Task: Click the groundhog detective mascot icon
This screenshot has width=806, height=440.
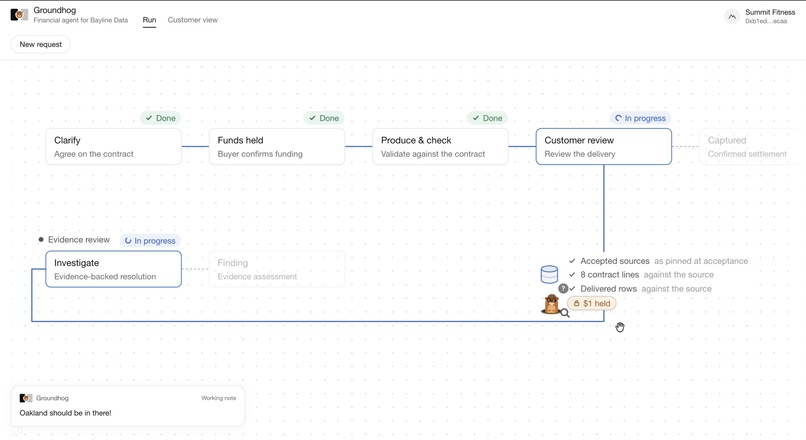Action: [x=552, y=304]
